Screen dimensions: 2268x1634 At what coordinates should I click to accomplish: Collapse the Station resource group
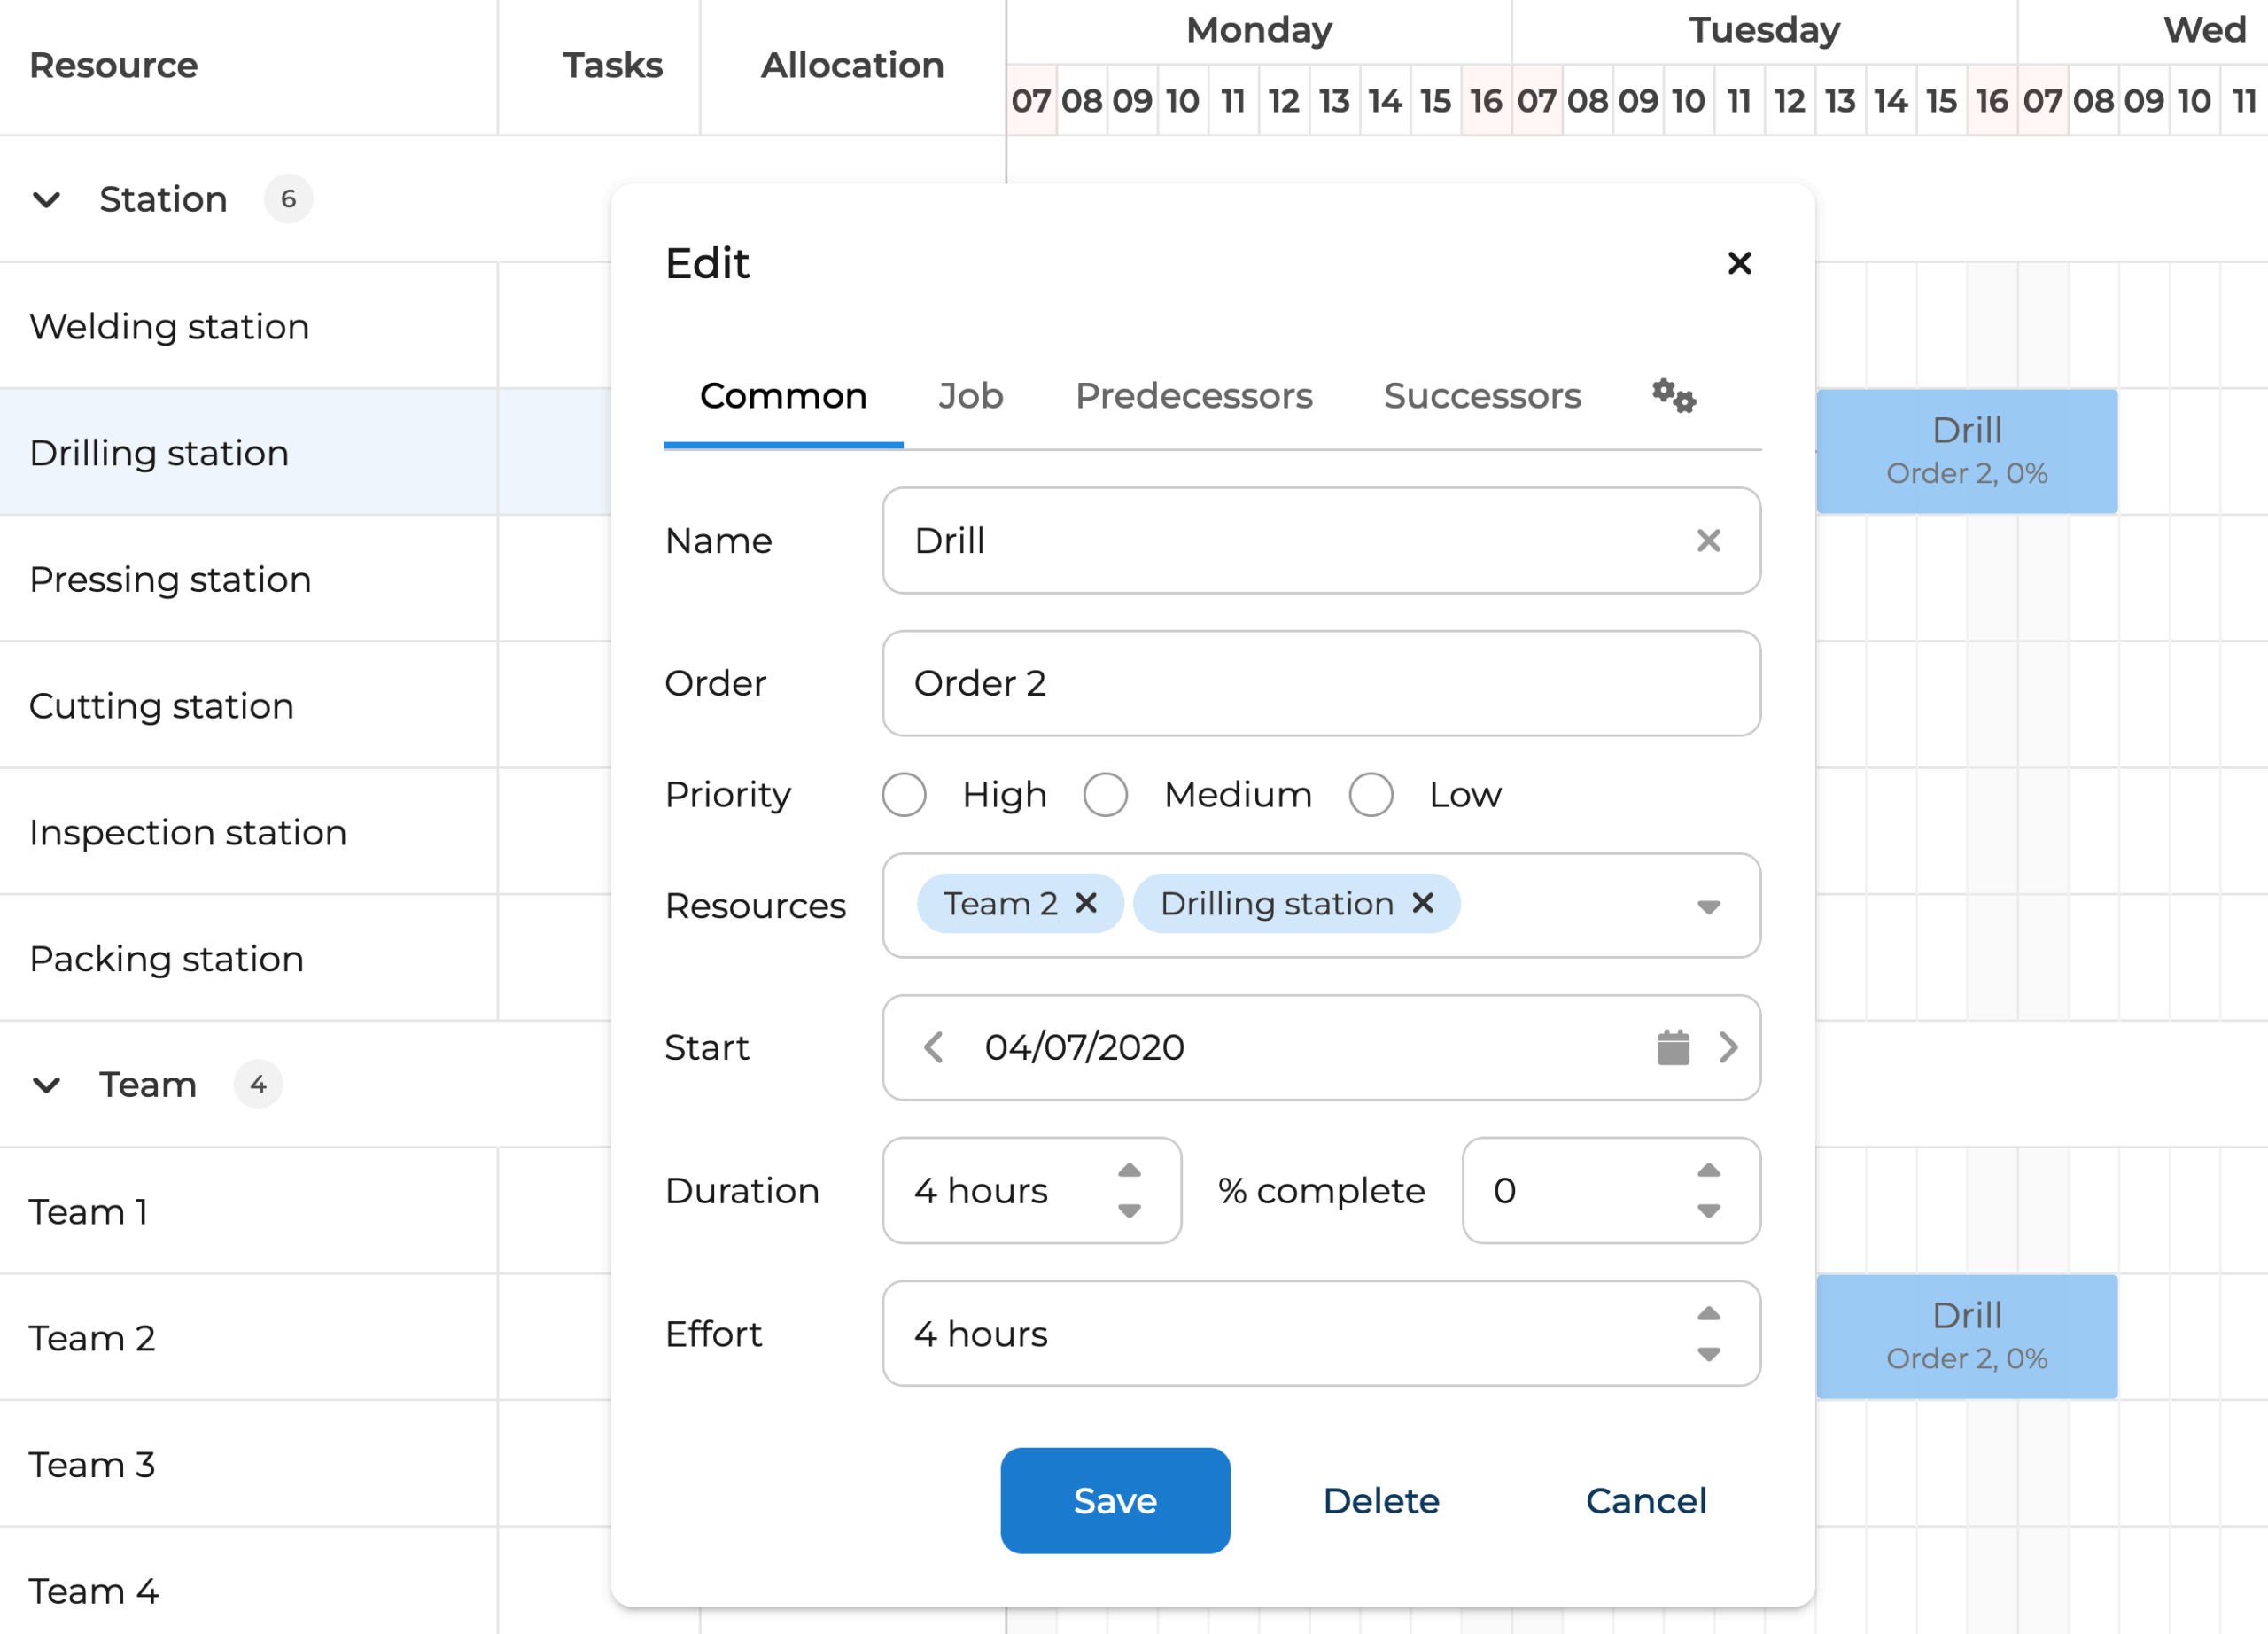tap(47, 199)
